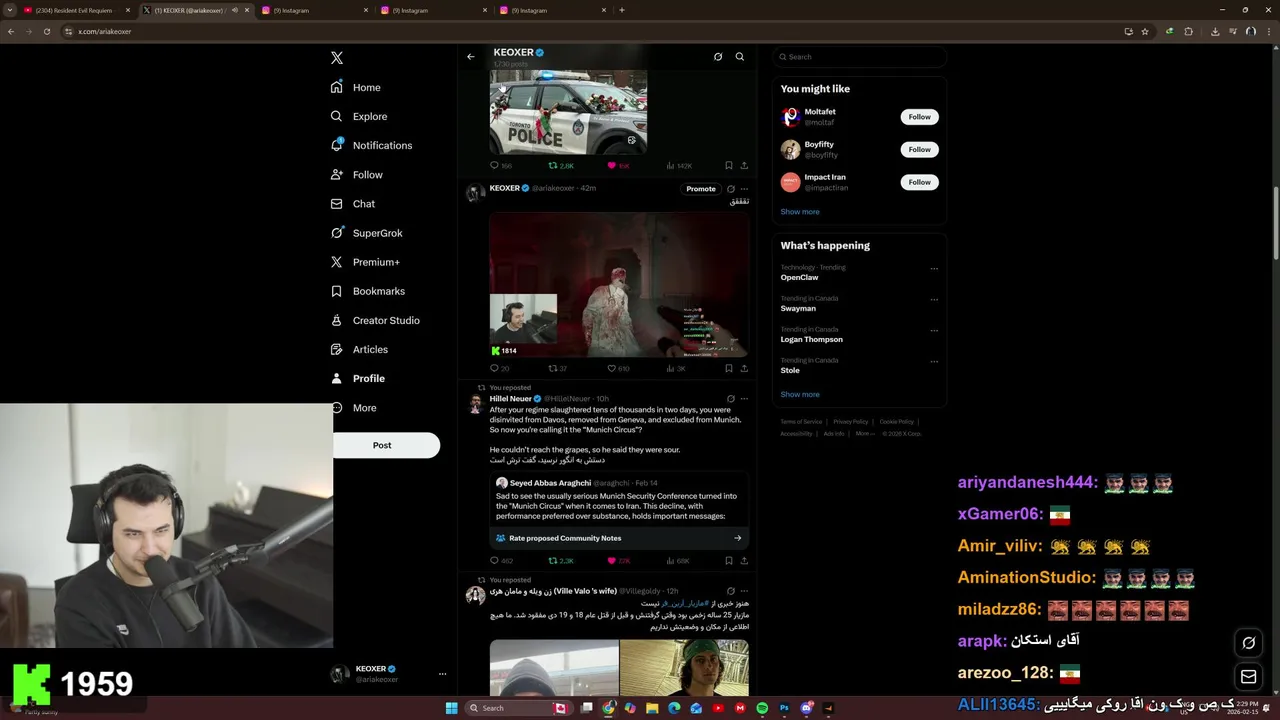
Task: Go back using profile header arrow
Action: pos(471,56)
